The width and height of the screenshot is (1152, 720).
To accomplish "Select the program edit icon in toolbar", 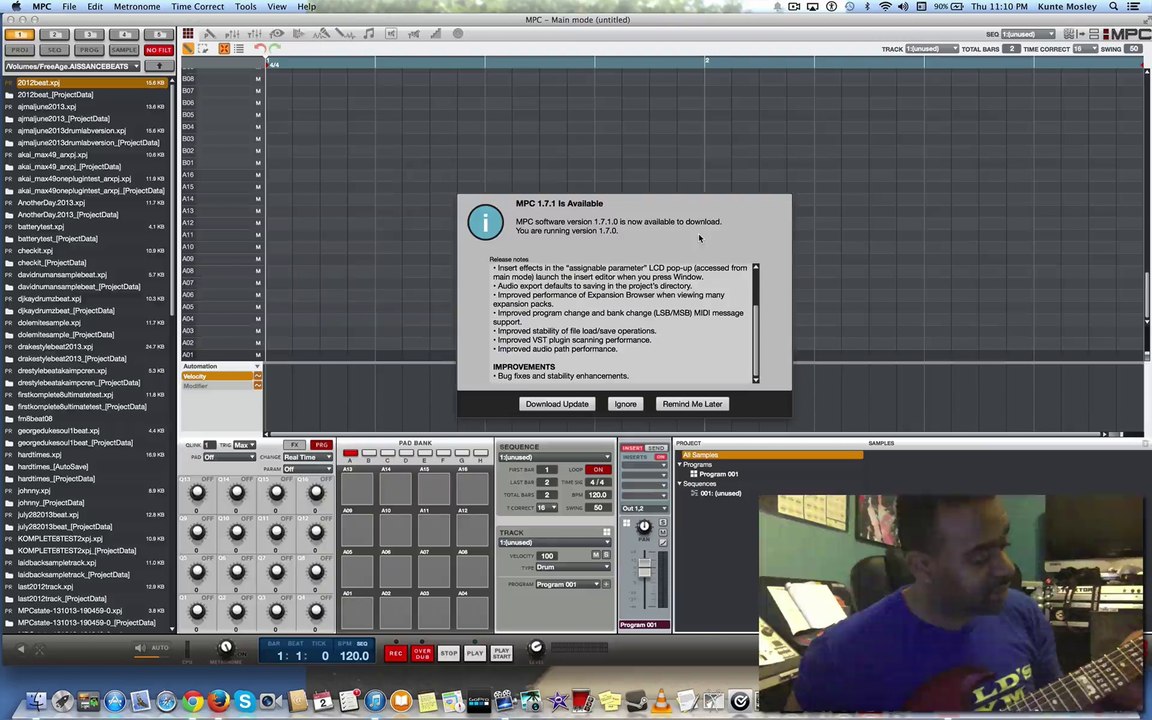I will coord(209,34).
